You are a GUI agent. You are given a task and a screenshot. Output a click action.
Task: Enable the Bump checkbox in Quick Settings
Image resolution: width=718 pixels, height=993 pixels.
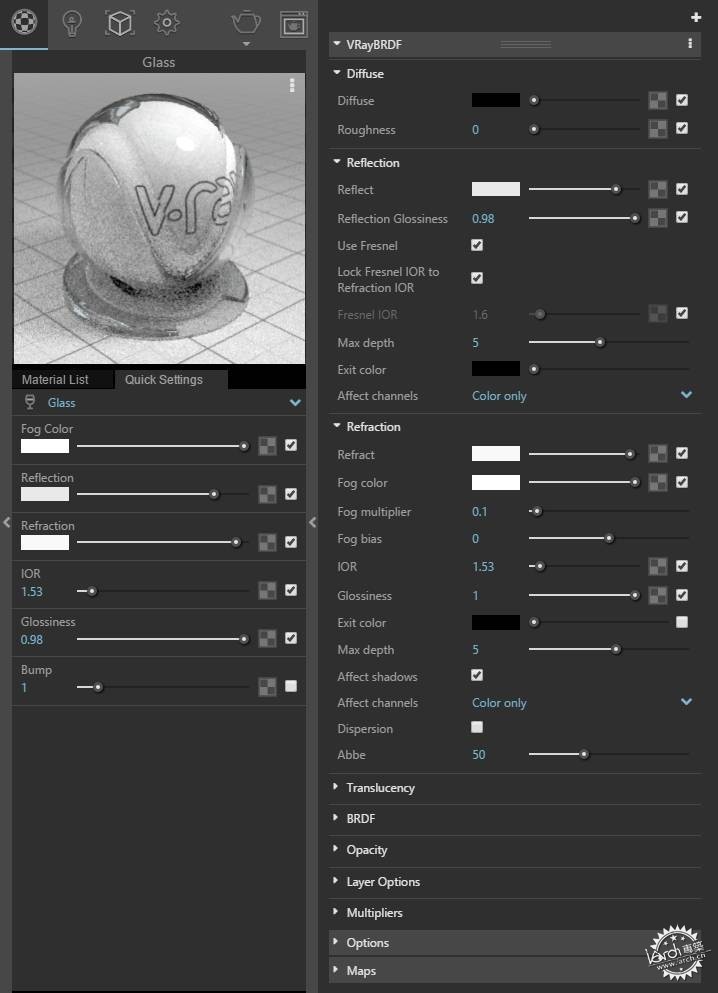(x=291, y=686)
